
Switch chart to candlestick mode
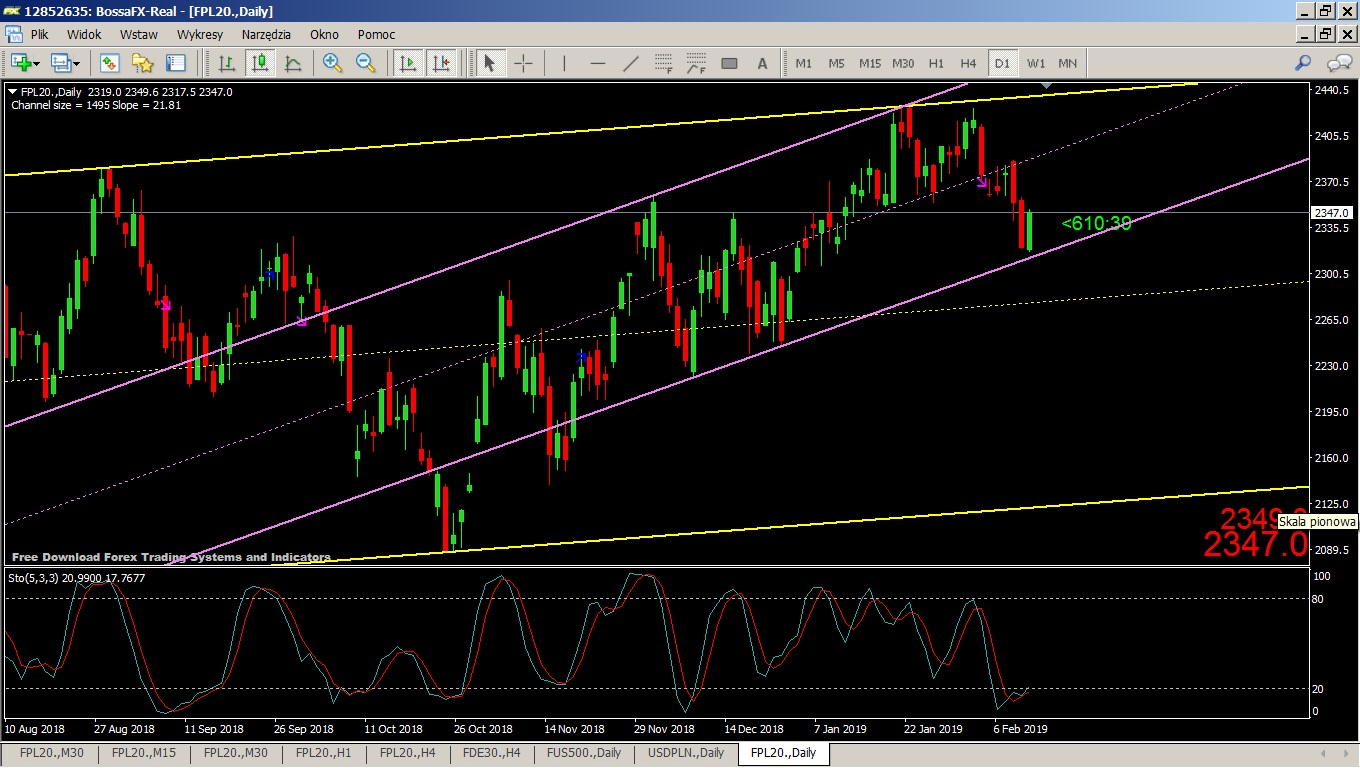260,63
